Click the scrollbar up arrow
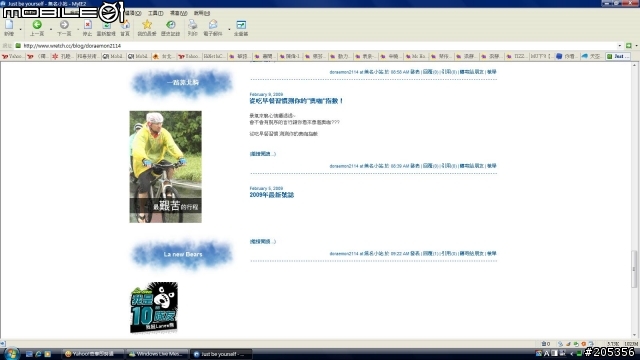The height and width of the screenshot is (360, 640). (634, 65)
